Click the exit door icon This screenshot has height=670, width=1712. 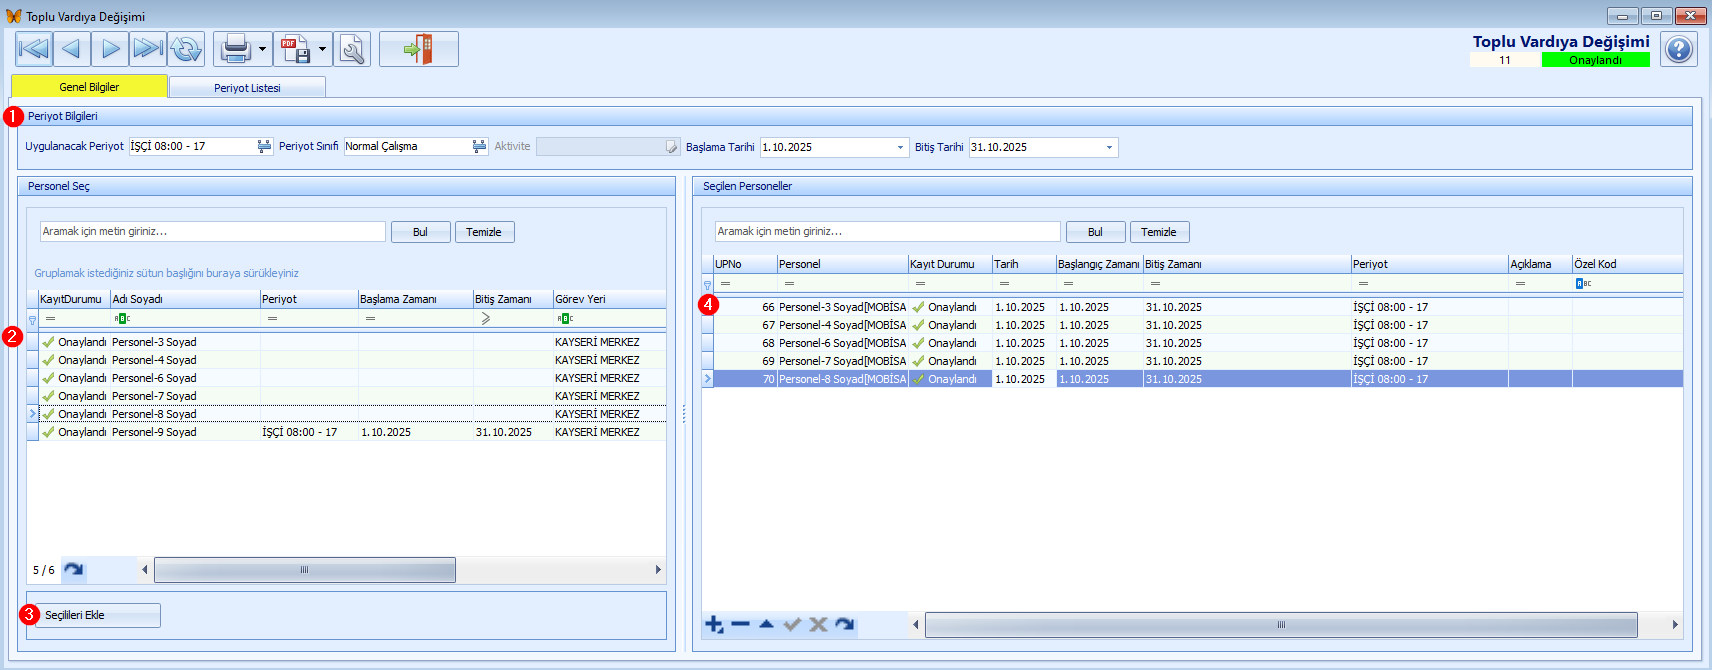[418, 49]
